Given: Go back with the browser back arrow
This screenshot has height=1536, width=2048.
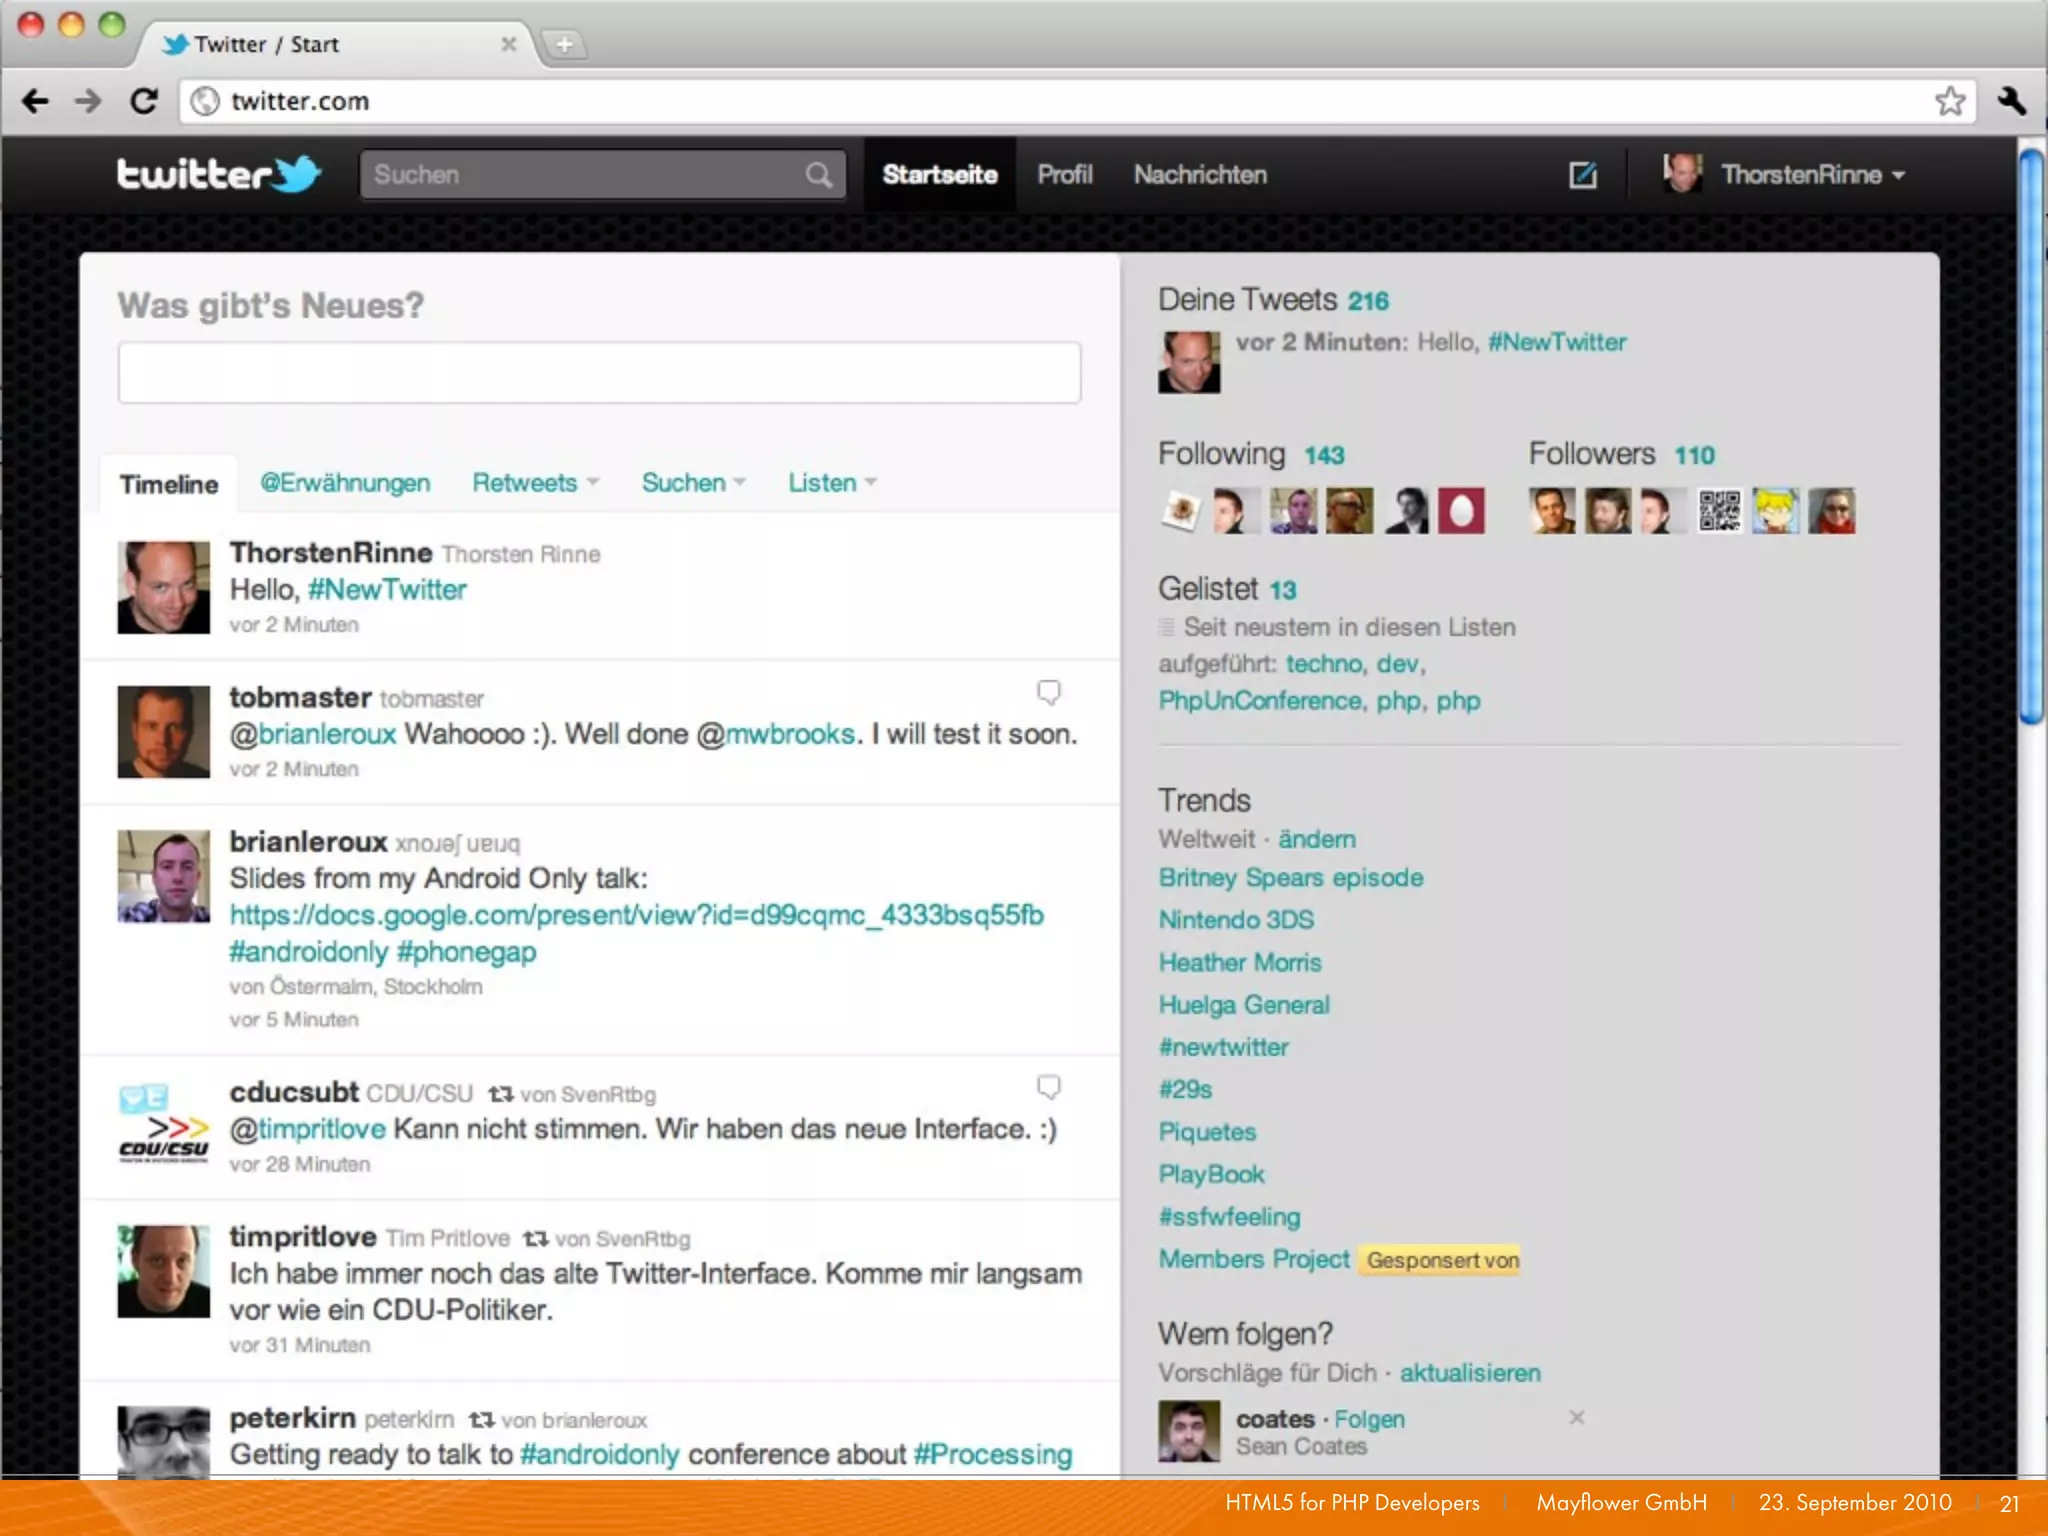Looking at the screenshot, I should click(35, 101).
